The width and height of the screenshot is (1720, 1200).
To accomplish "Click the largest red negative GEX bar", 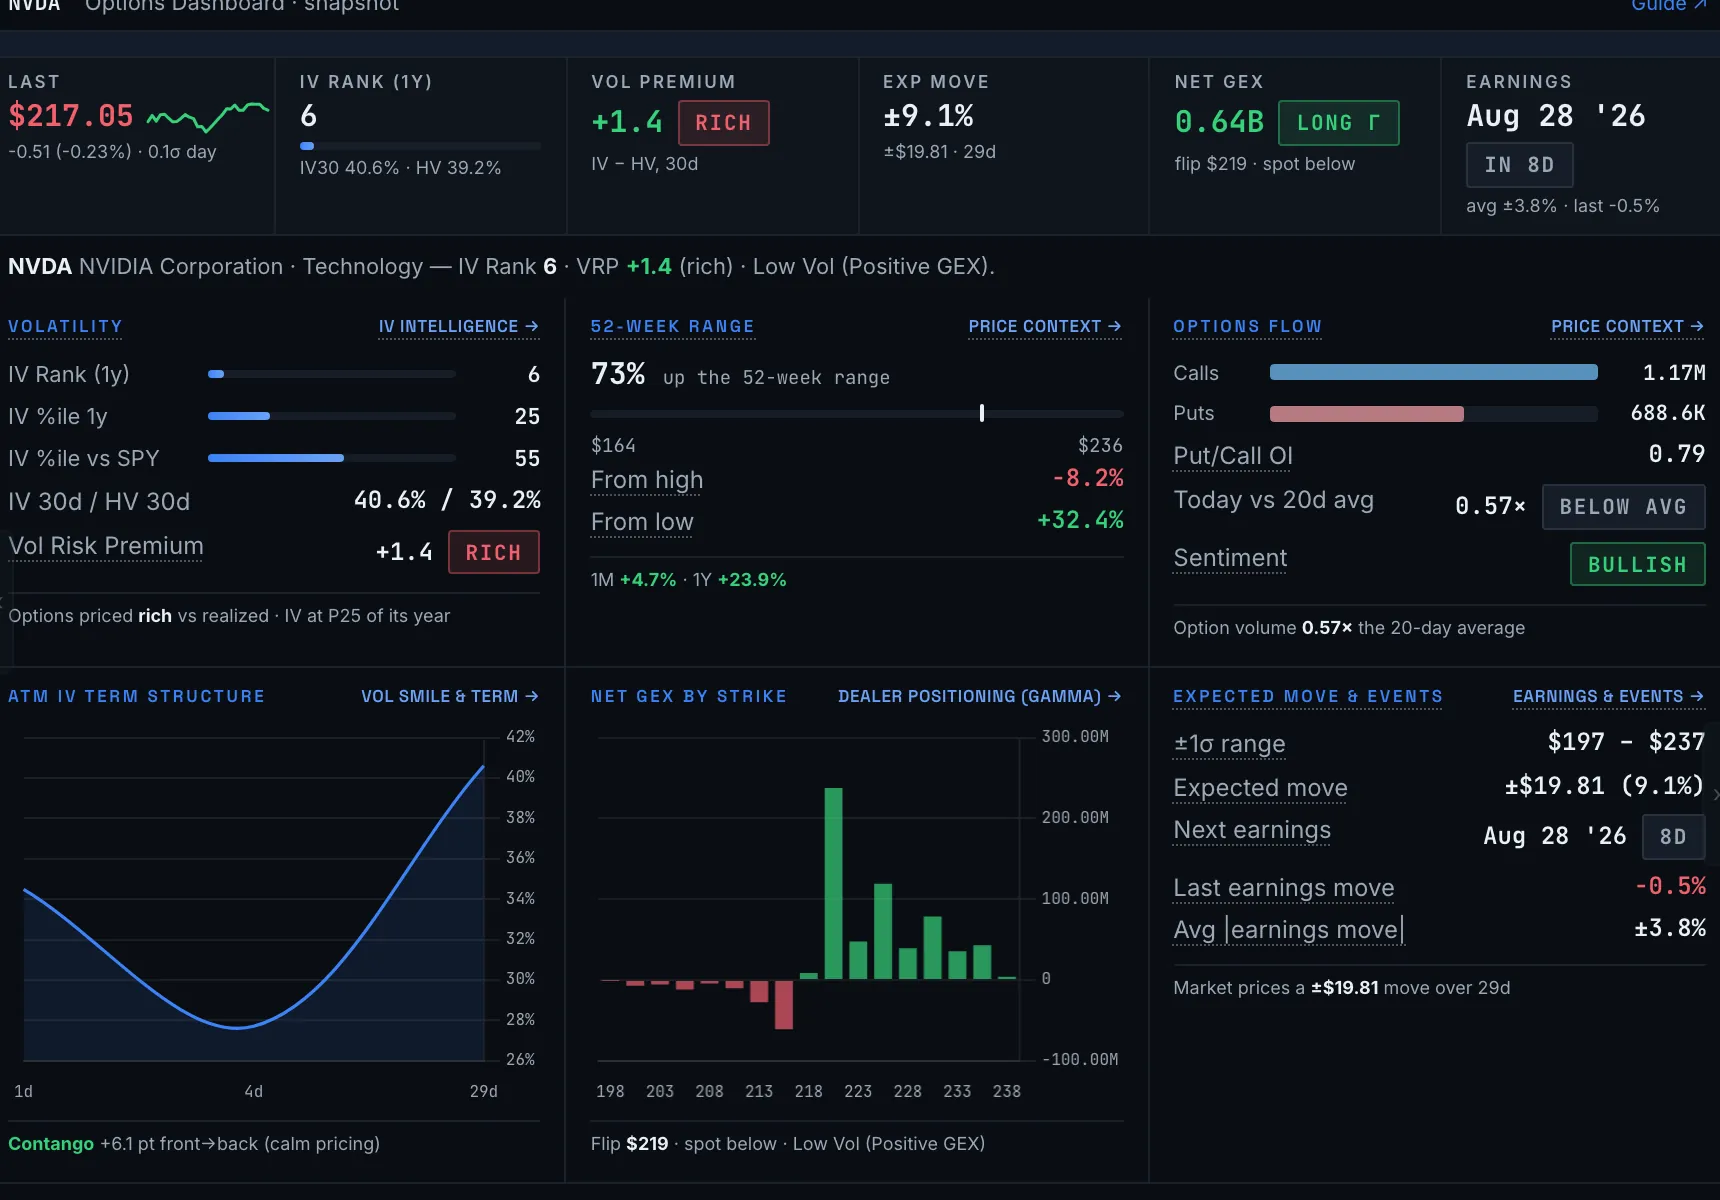I will 784,1004.
